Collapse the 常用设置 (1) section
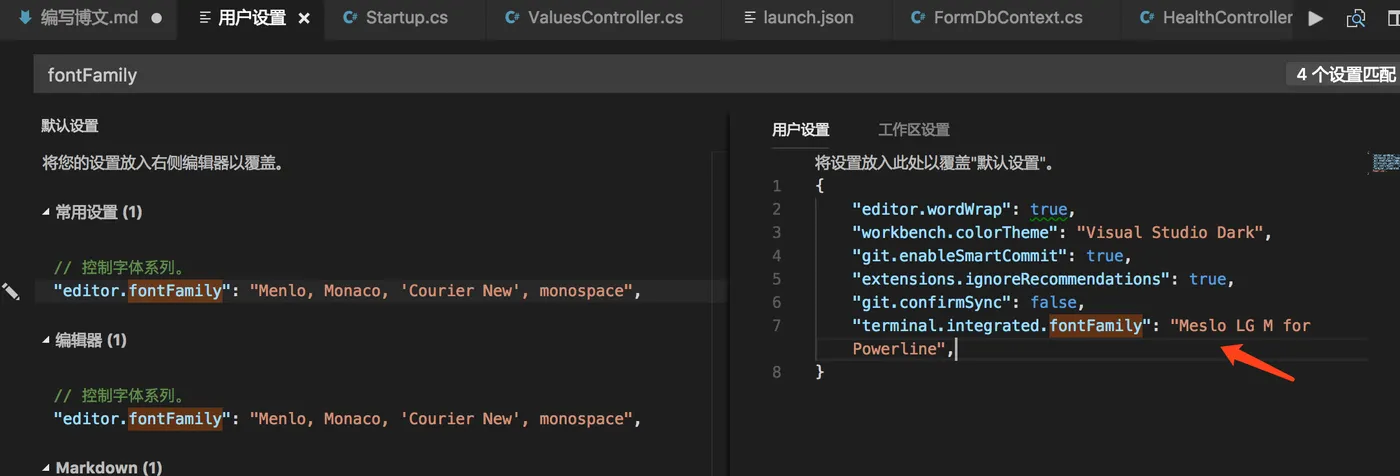1400x476 pixels. [x=45, y=212]
